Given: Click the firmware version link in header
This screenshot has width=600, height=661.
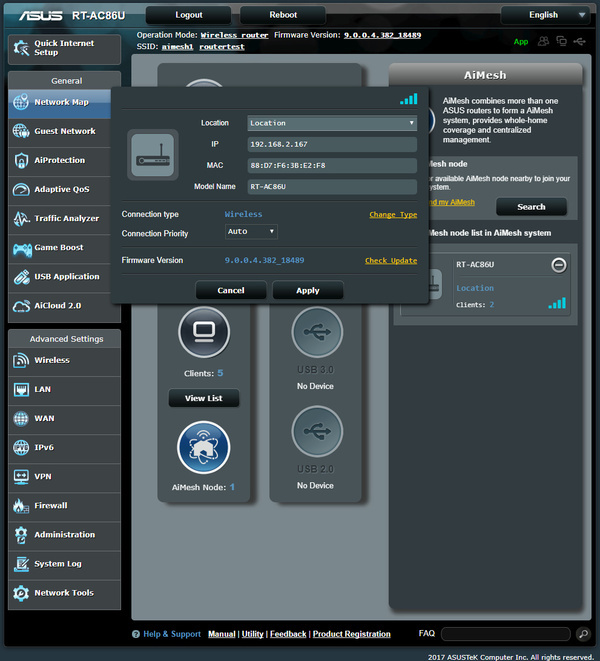Looking at the screenshot, I should pos(382,35).
